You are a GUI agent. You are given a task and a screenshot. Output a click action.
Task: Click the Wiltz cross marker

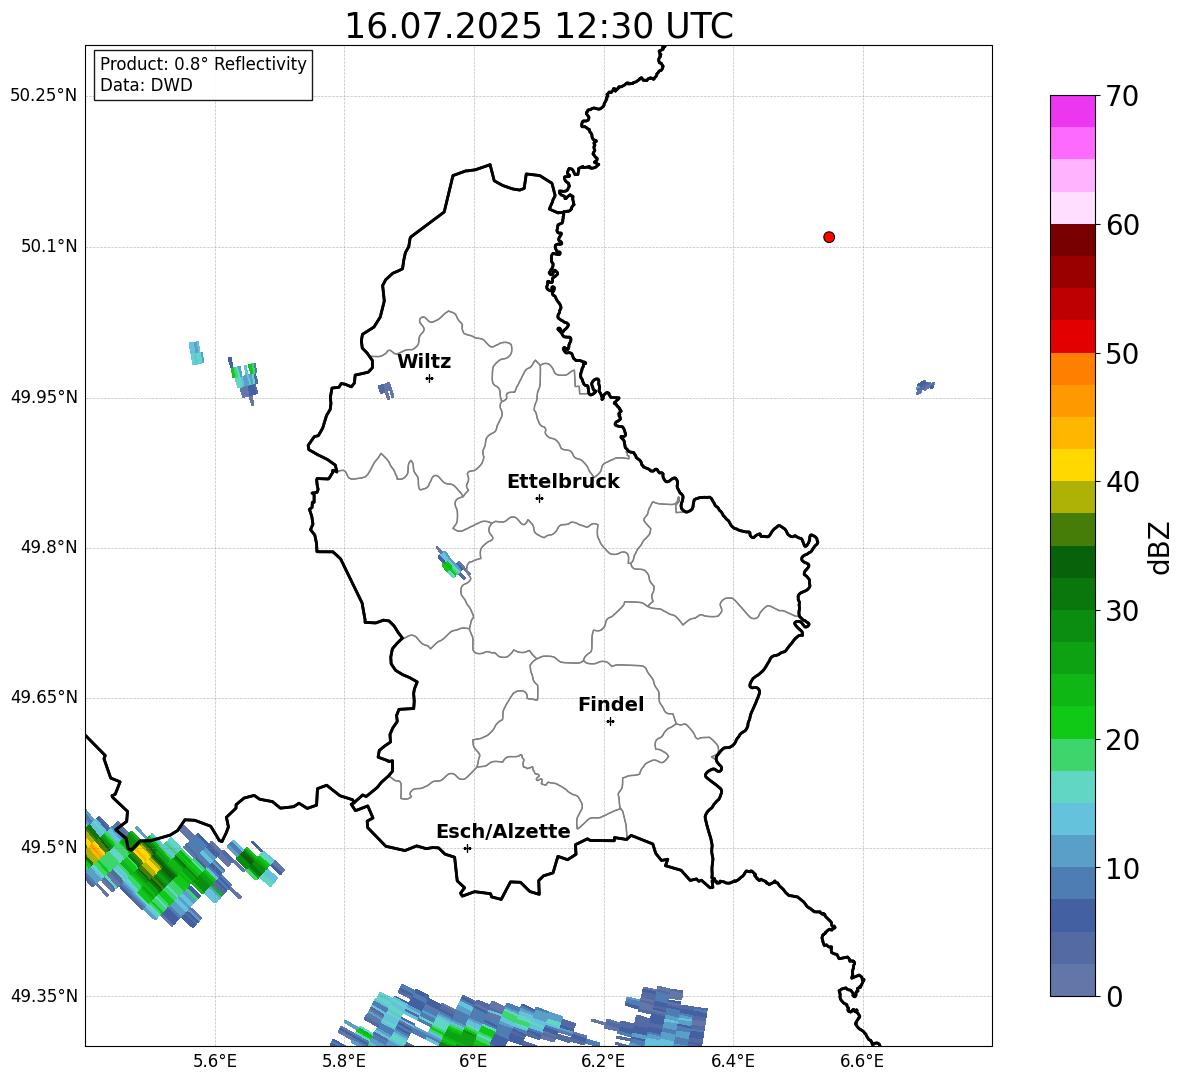tap(430, 378)
